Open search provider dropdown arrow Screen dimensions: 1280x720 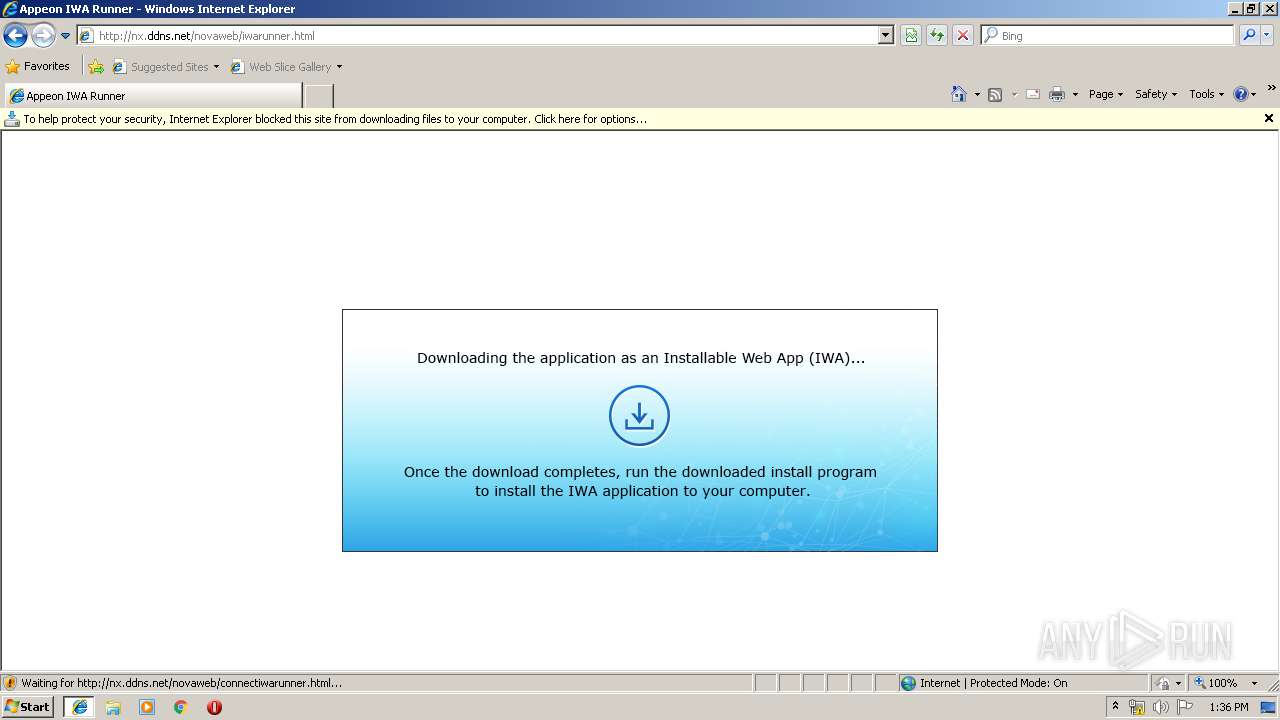tap(1266, 36)
